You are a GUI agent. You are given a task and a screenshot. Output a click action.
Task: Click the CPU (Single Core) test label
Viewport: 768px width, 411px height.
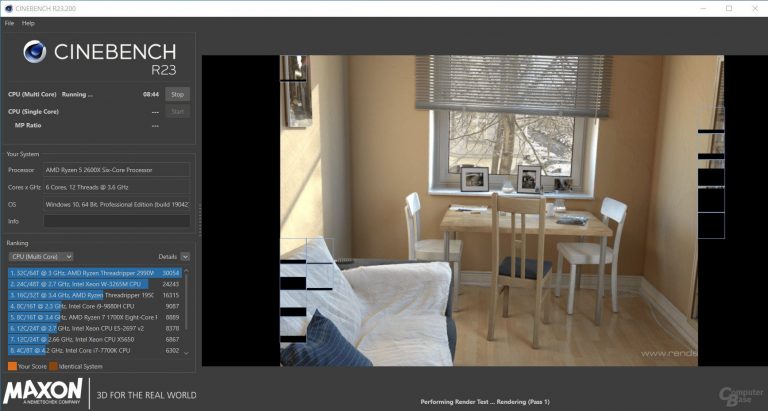33,112
